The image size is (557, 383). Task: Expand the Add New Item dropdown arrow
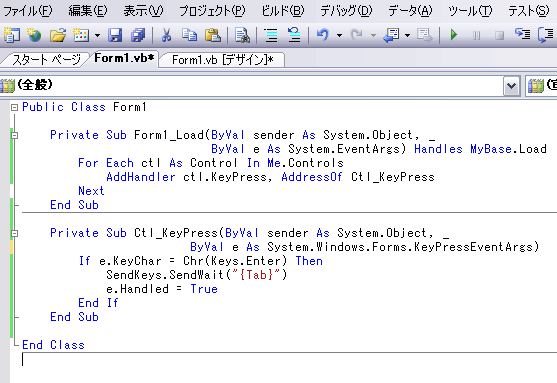97,35
